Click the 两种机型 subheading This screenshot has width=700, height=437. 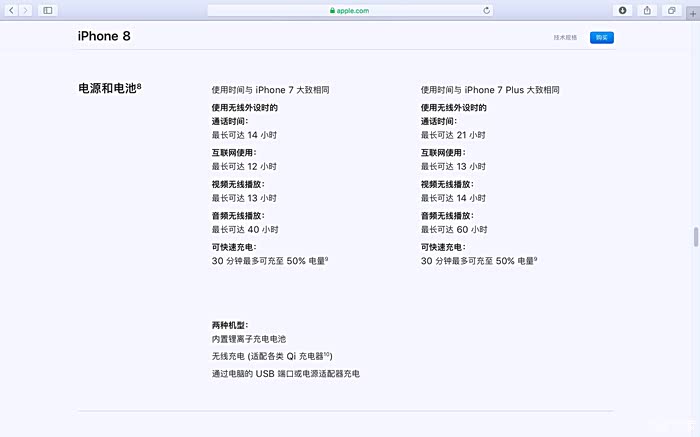pos(229,325)
